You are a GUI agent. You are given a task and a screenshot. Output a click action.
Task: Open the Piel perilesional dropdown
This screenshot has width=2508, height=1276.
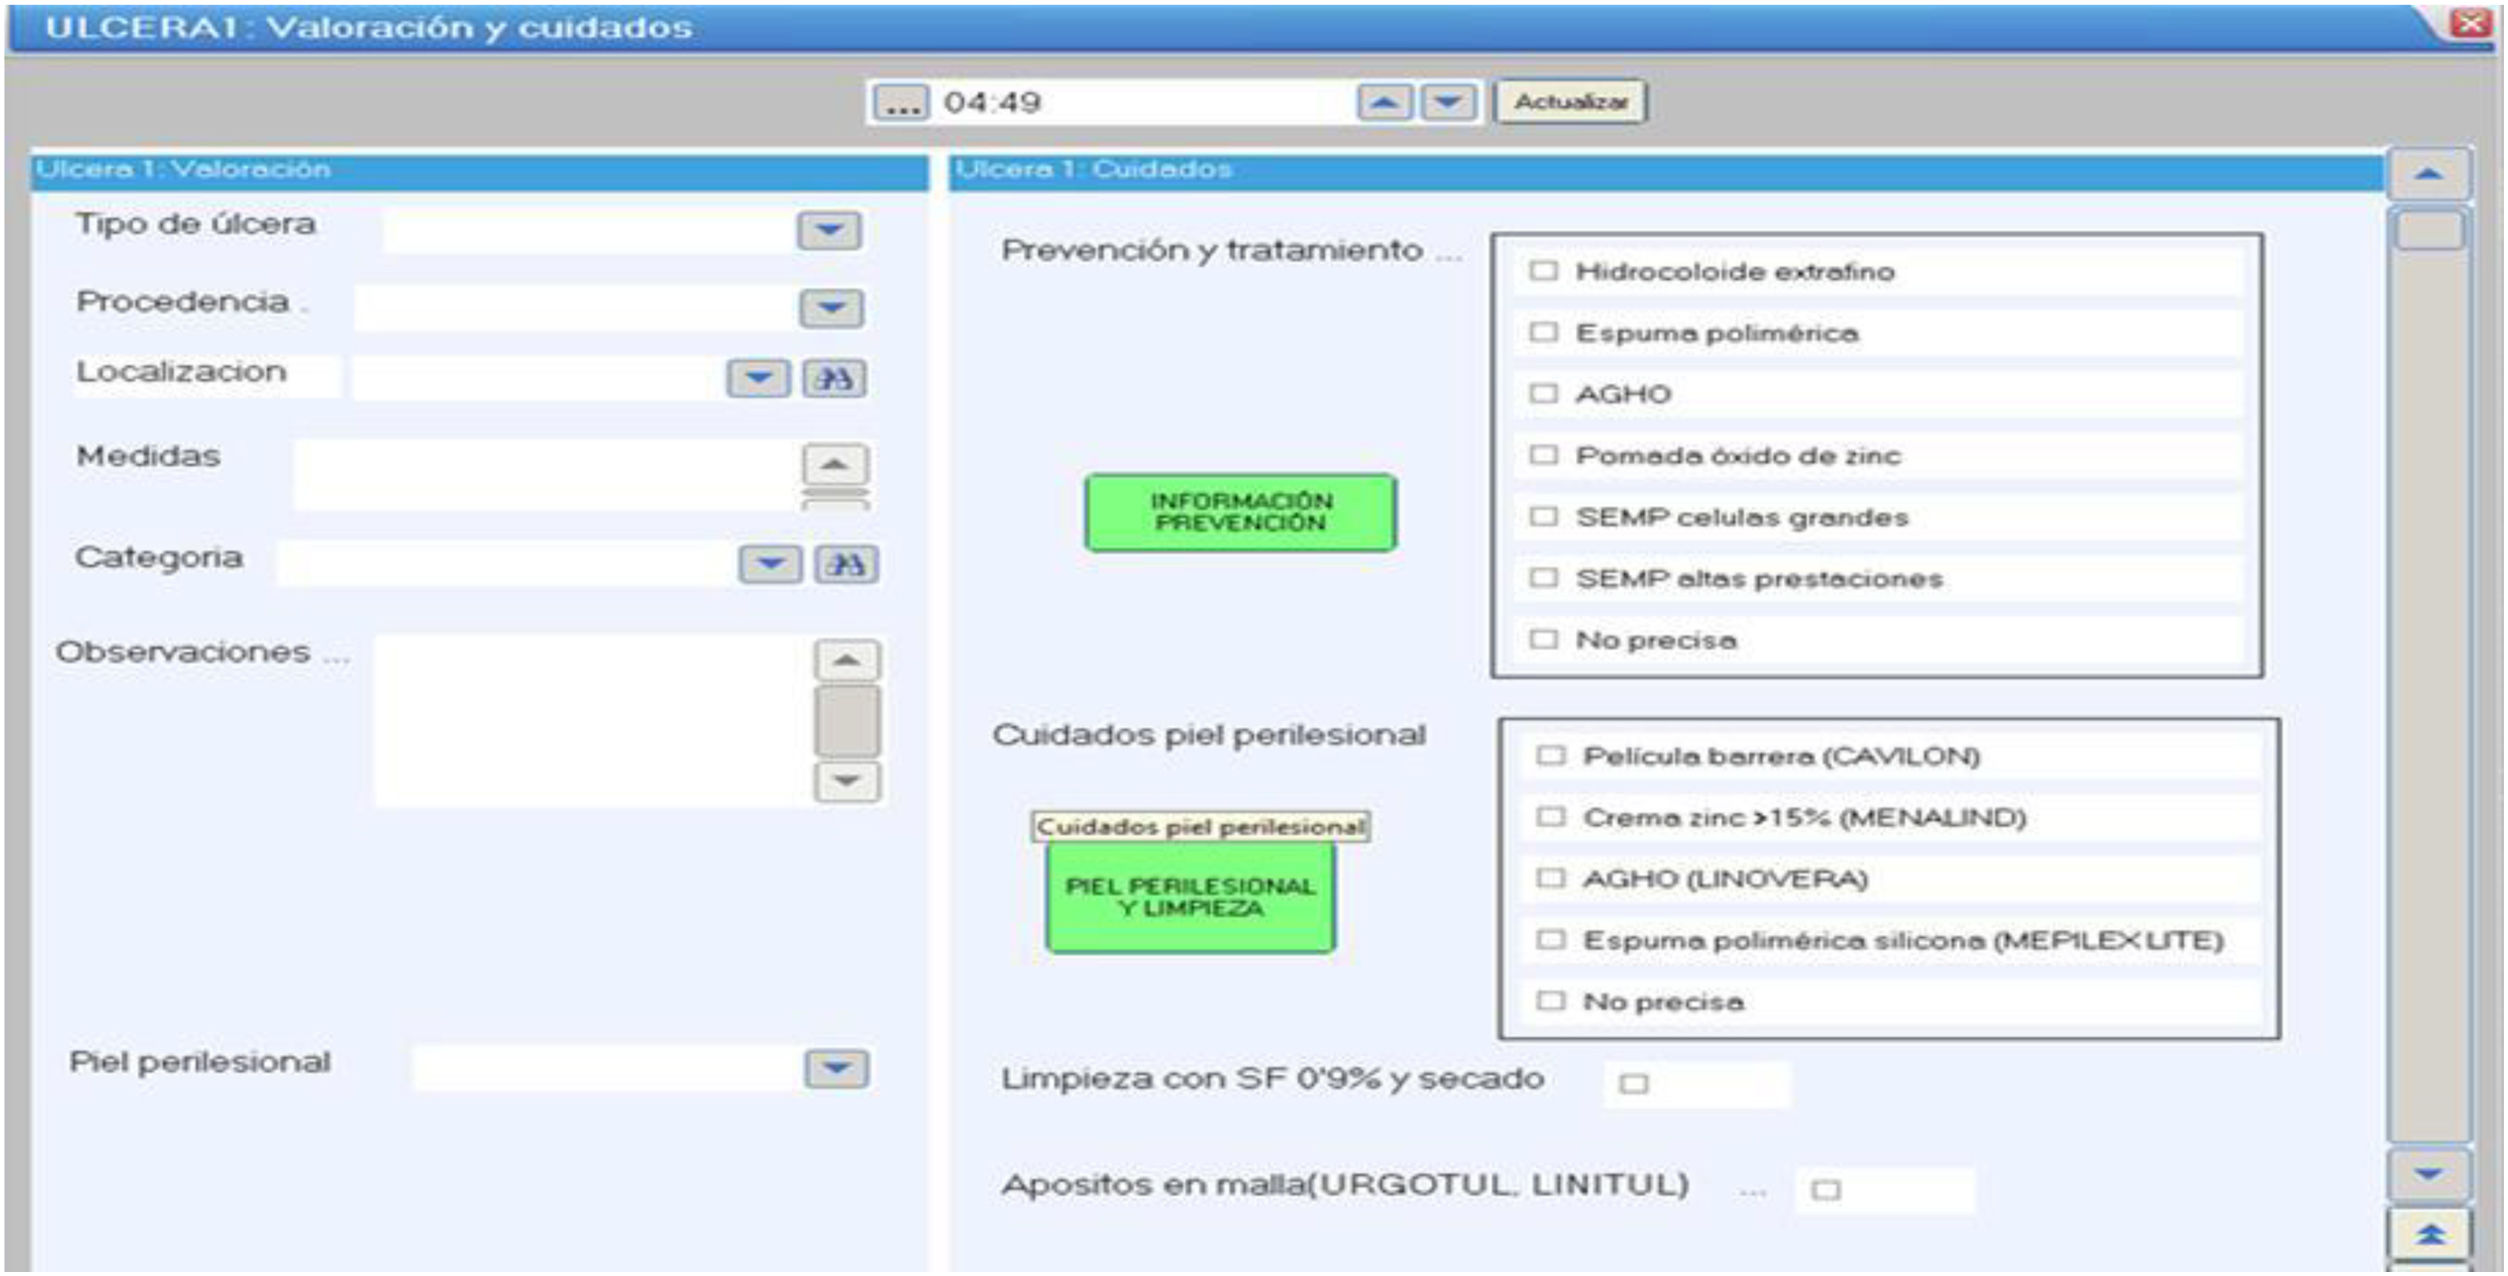point(836,1068)
